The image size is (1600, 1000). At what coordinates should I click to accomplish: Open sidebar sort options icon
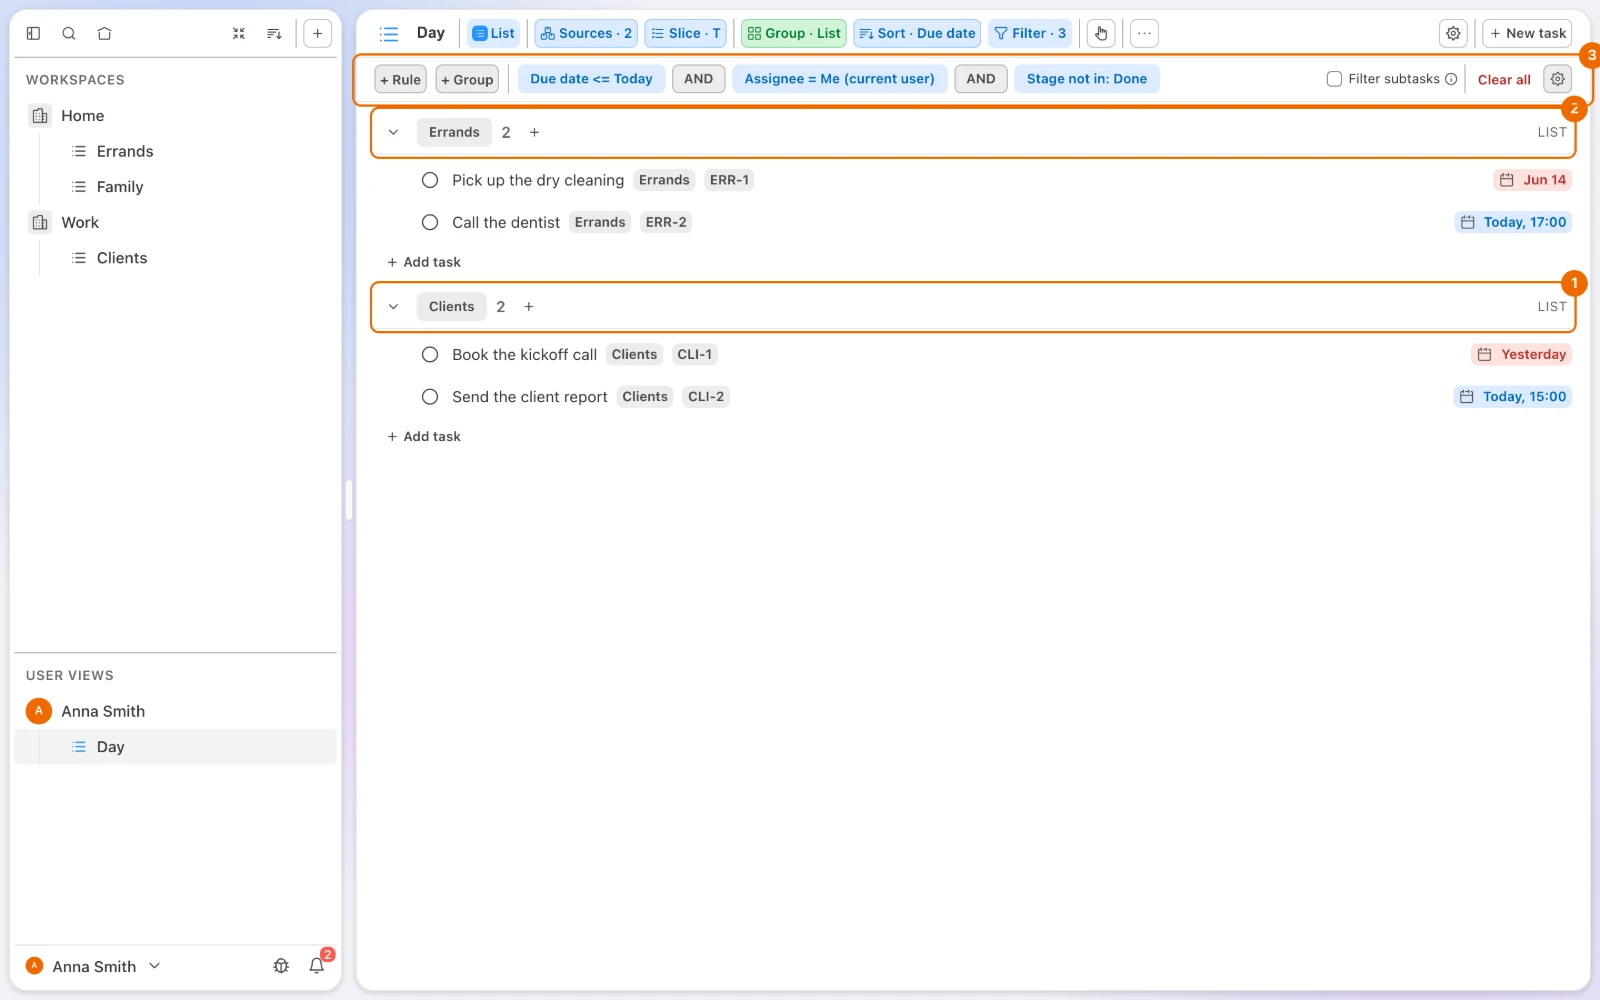pyautogui.click(x=274, y=33)
